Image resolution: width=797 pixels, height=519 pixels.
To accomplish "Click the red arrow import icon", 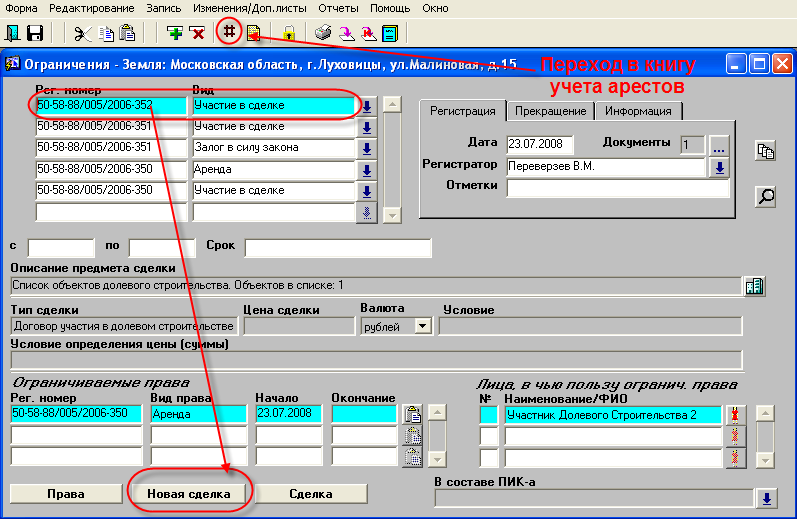I will coord(369,34).
